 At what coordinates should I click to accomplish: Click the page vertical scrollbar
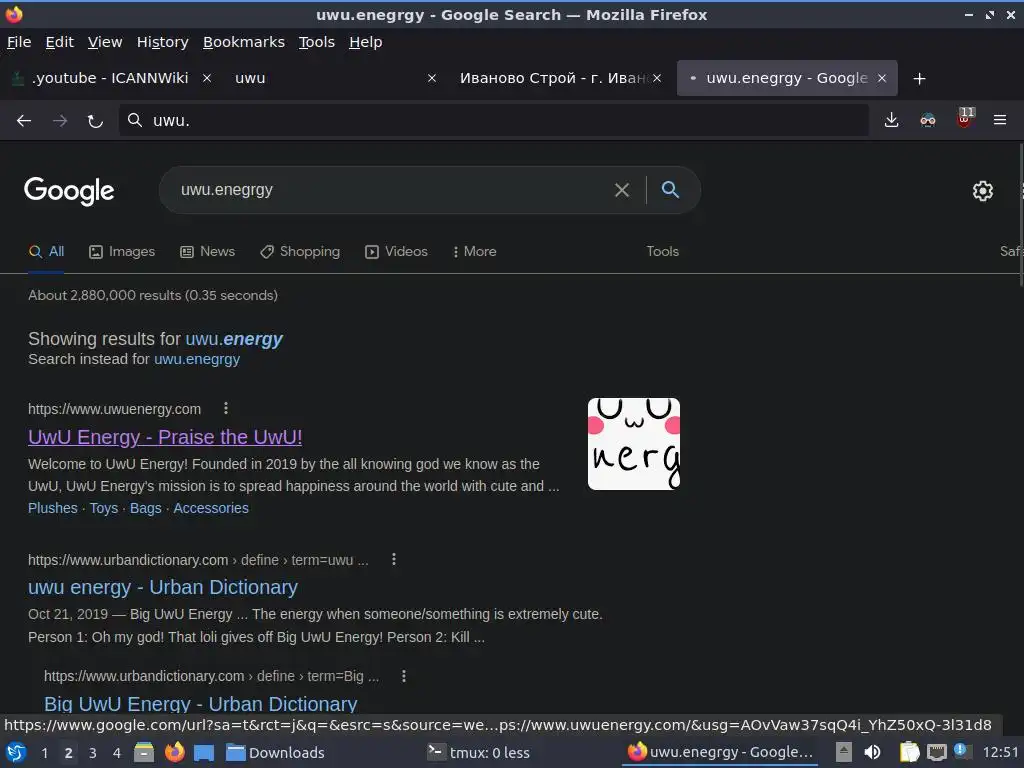pos(1020,214)
